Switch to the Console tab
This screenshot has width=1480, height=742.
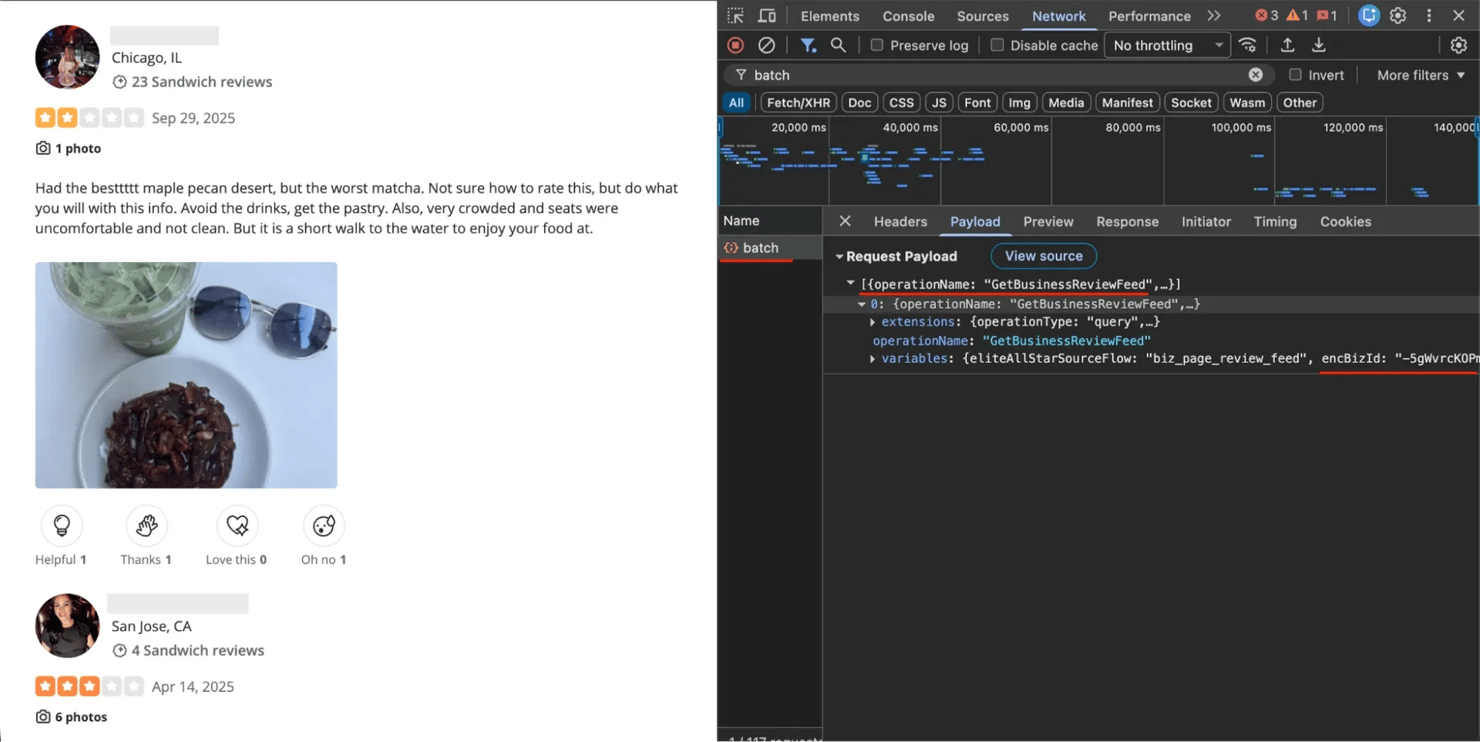point(908,16)
